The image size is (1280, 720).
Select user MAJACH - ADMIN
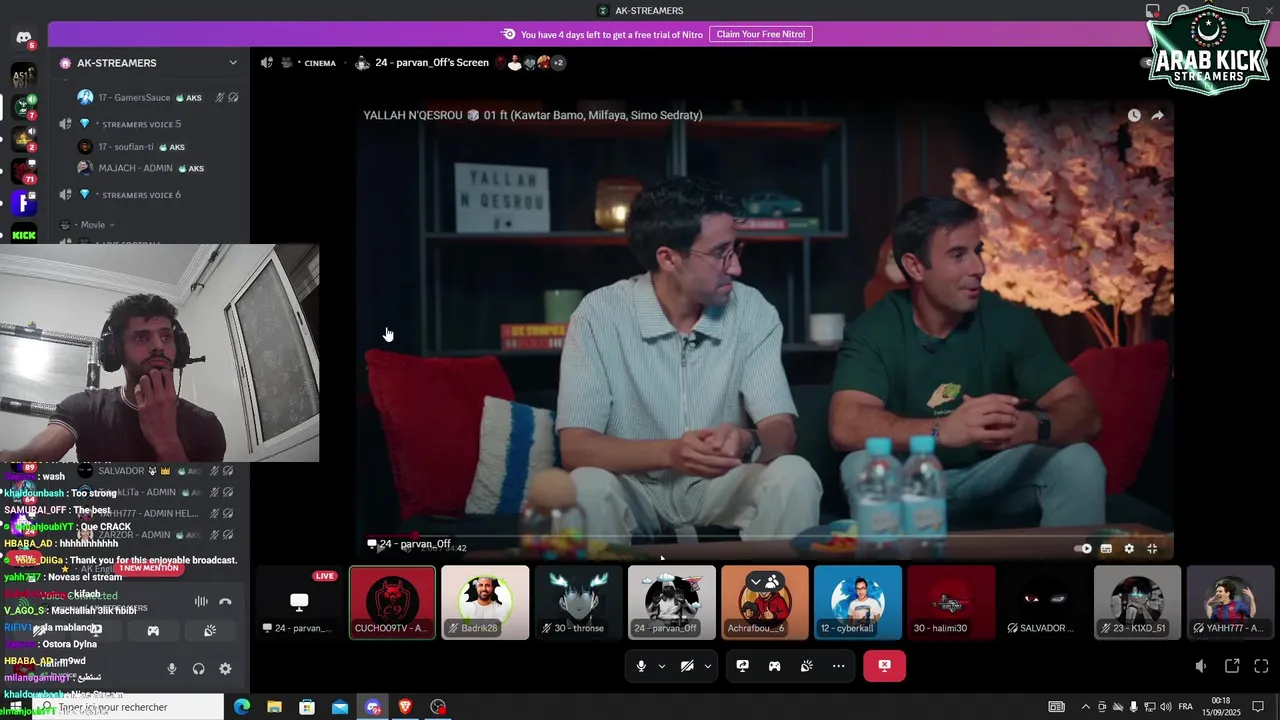pos(136,168)
